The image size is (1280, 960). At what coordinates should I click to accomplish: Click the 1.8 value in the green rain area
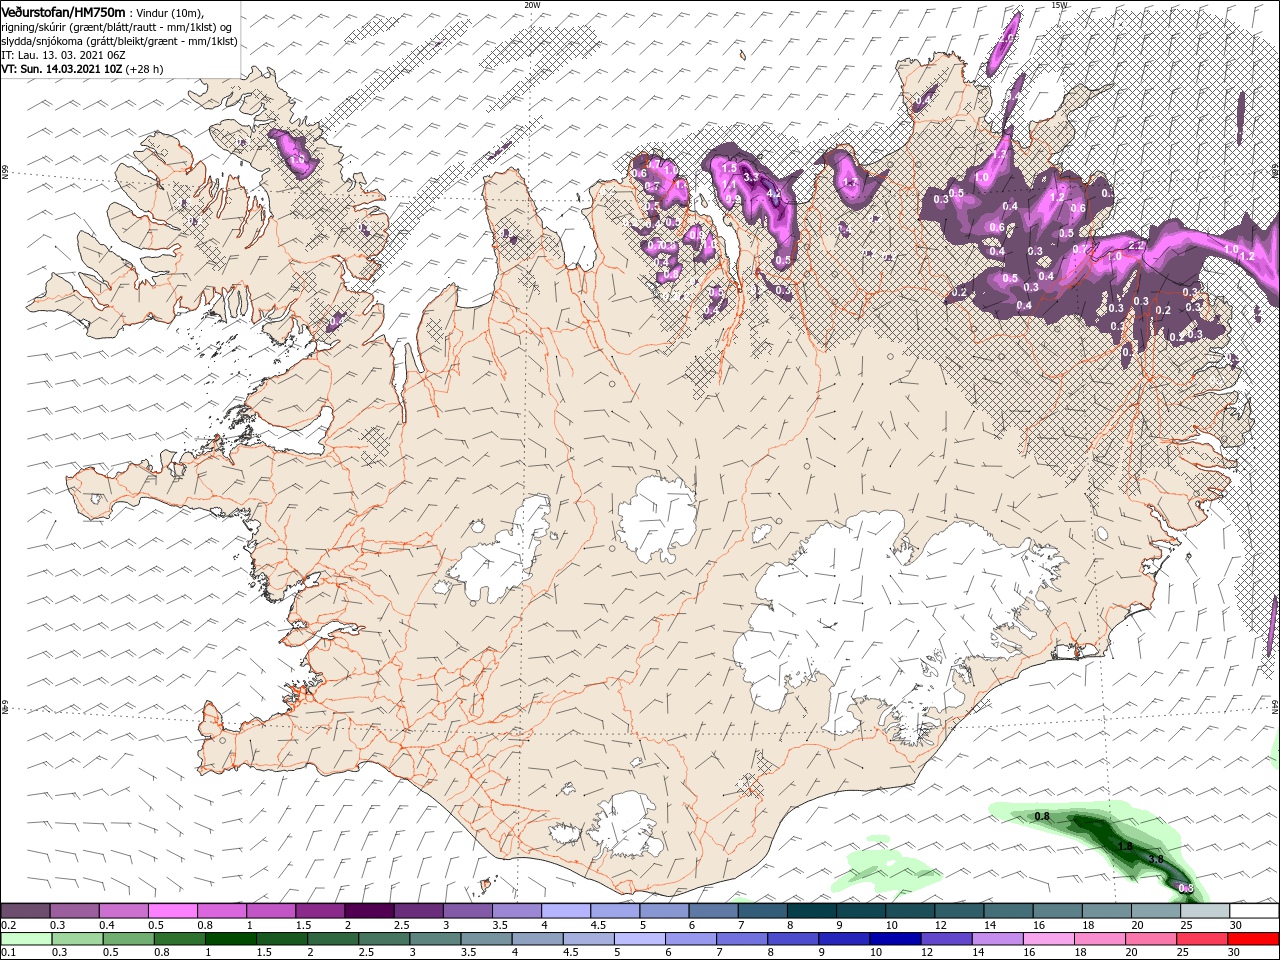(x=1125, y=847)
